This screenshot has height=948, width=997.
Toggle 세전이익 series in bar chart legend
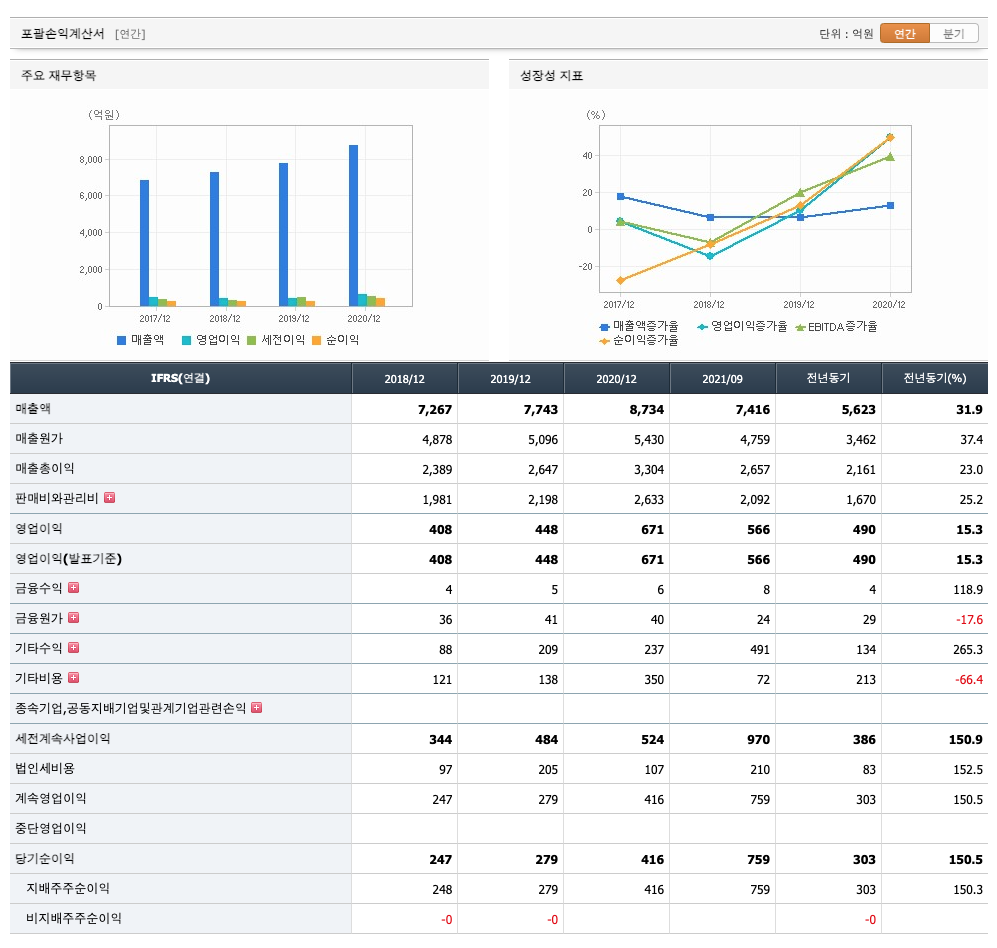(276, 340)
